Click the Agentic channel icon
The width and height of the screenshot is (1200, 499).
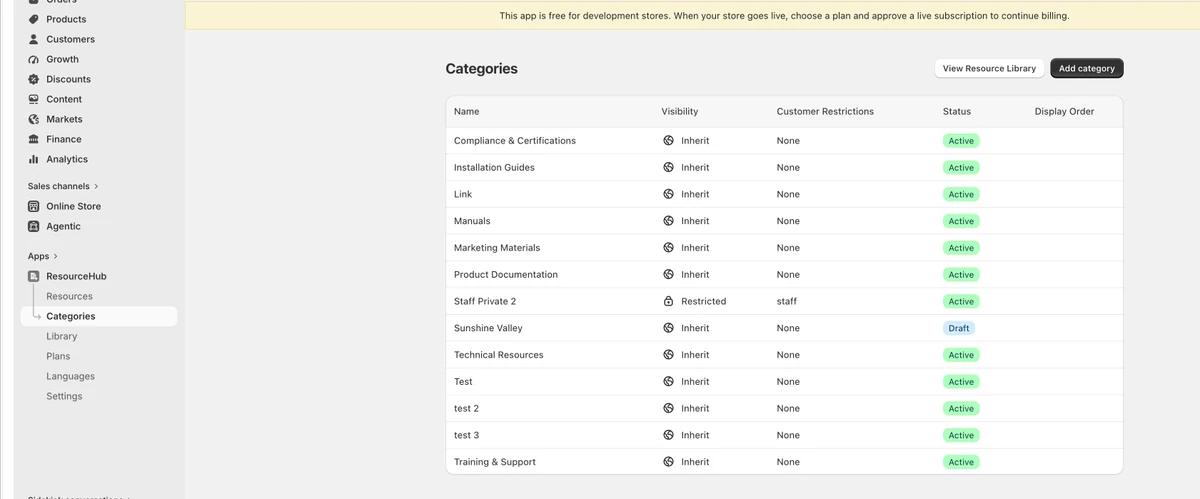(33, 226)
